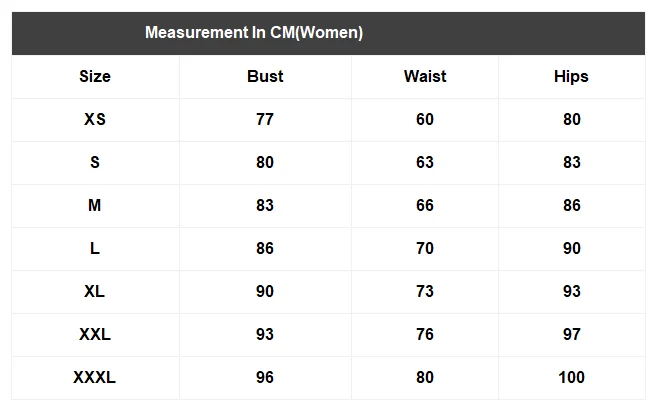Select the Hips column header
The width and height of the screenshot is (657, 412).
click(572, 77)
